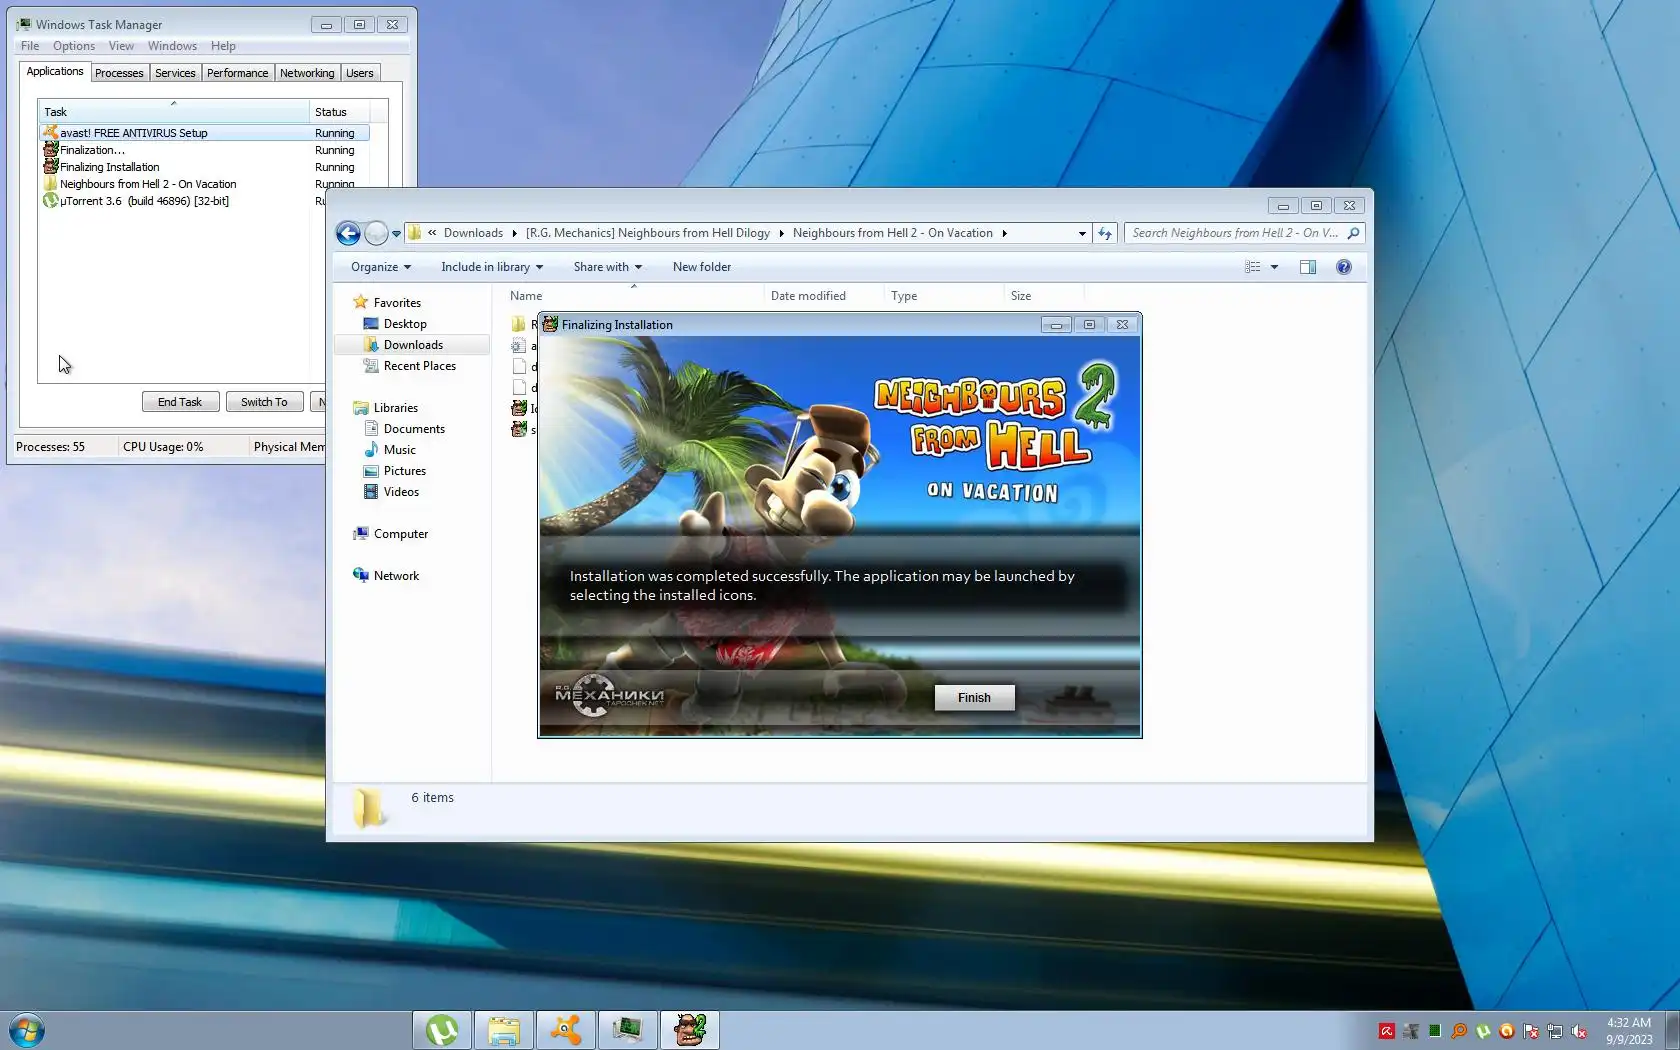This screenshot has height=1050, width=1680.
Task: Open Task Manager's Help menu
Action: [x=223, y=46]
